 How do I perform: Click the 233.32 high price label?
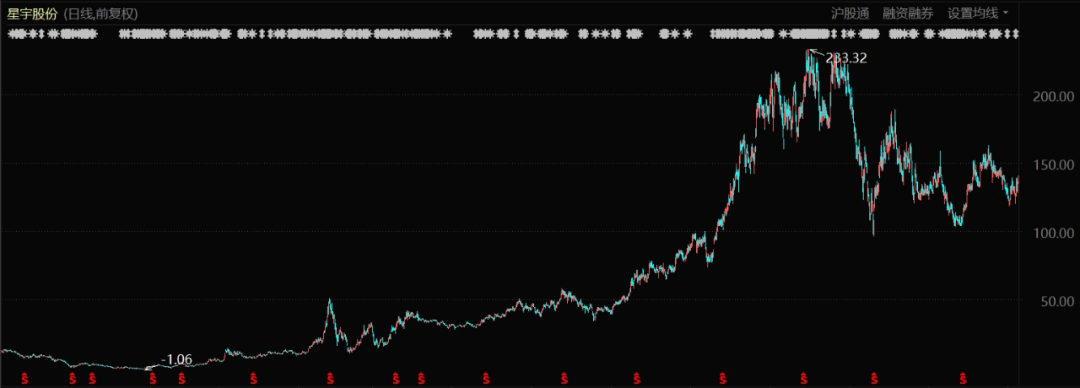pos(846,59)
